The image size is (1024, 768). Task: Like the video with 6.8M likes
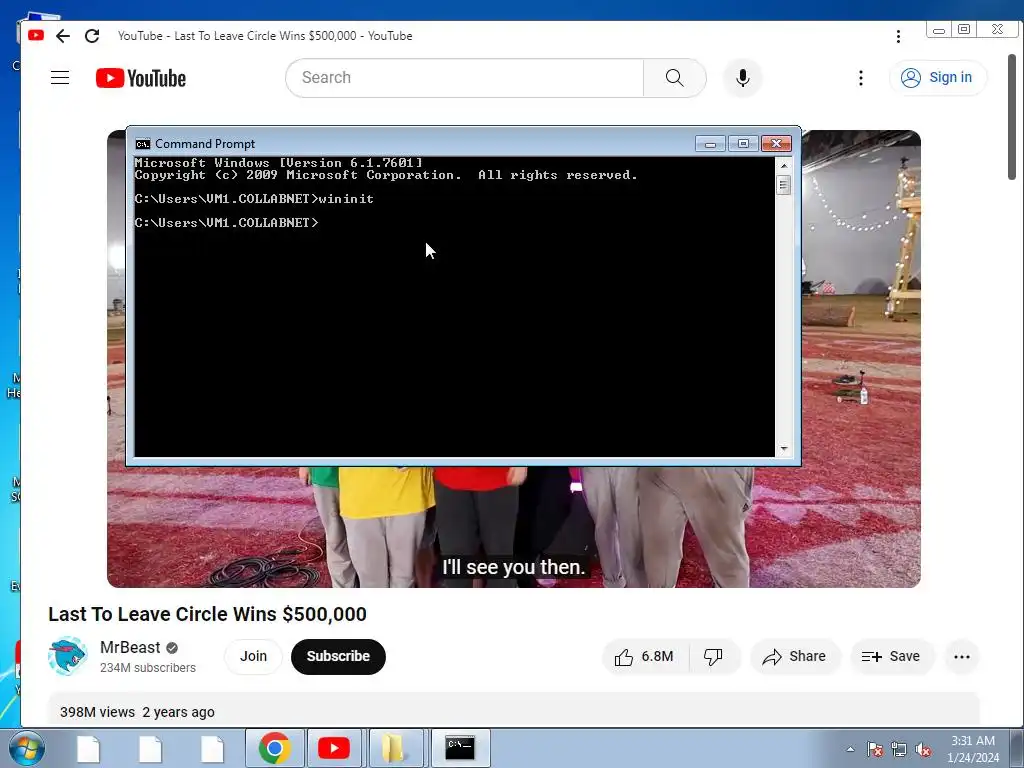pos(645,656)
